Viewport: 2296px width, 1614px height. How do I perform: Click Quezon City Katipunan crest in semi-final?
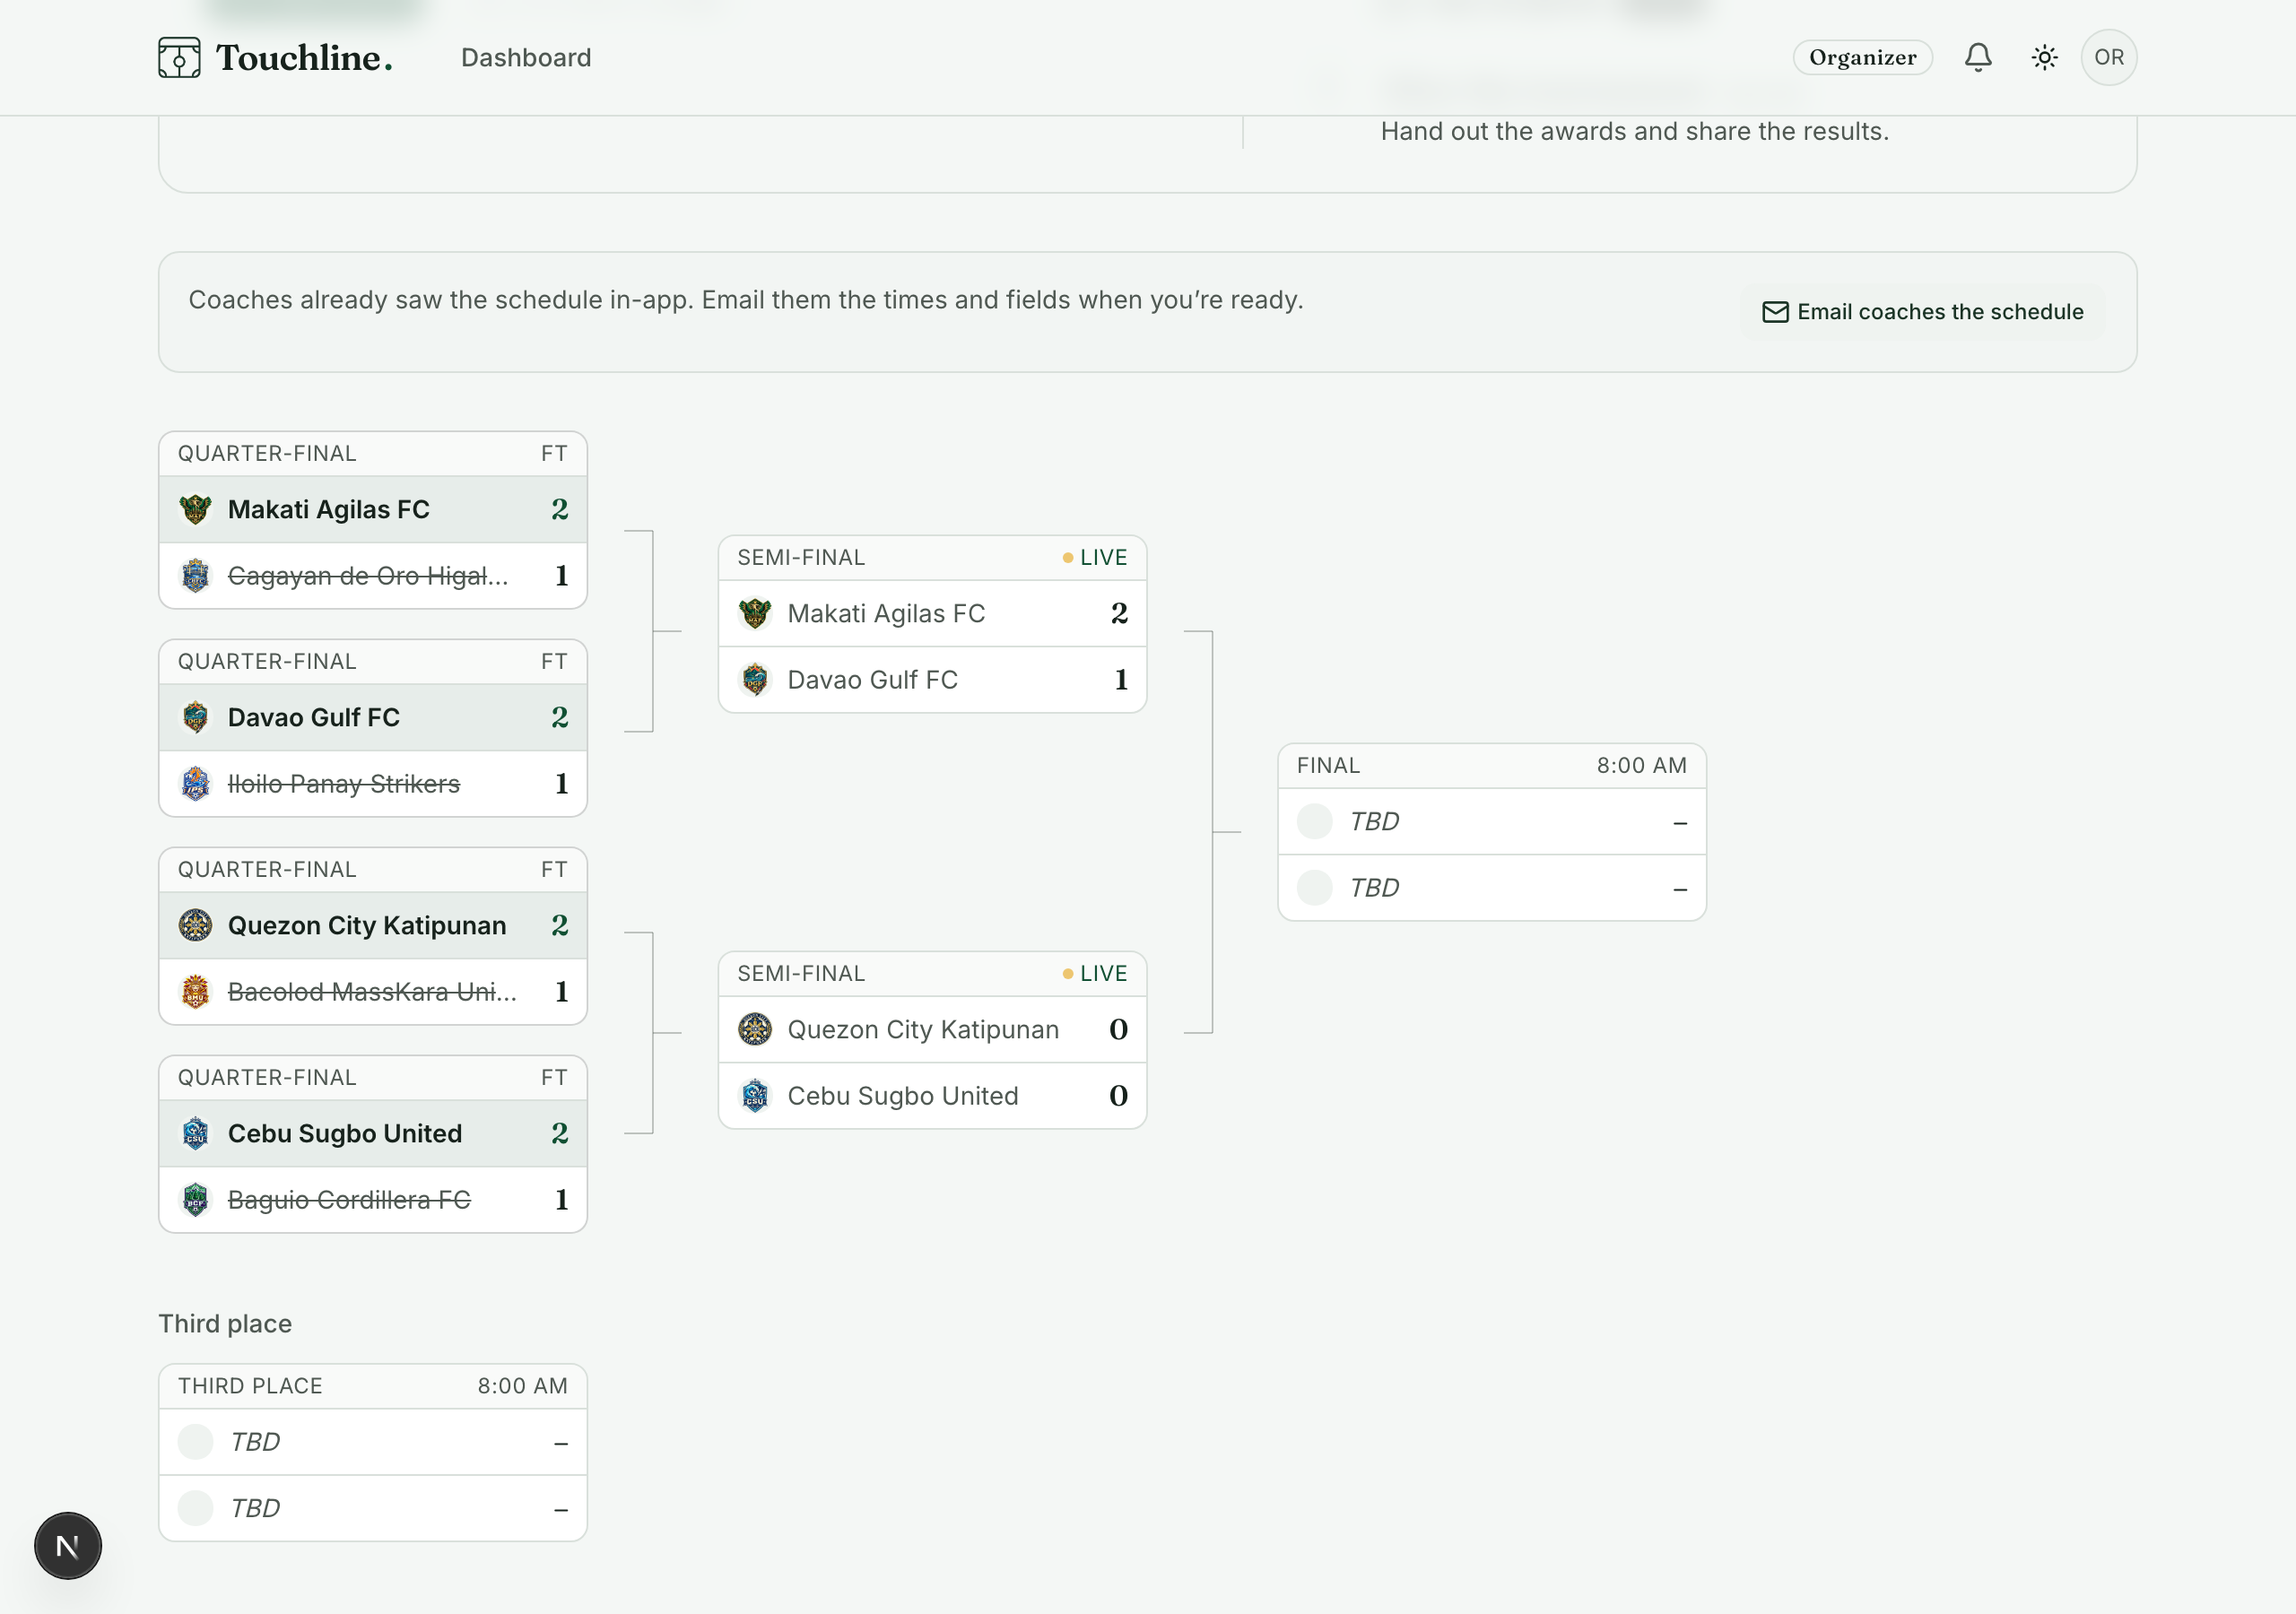tap(755, 1029)
